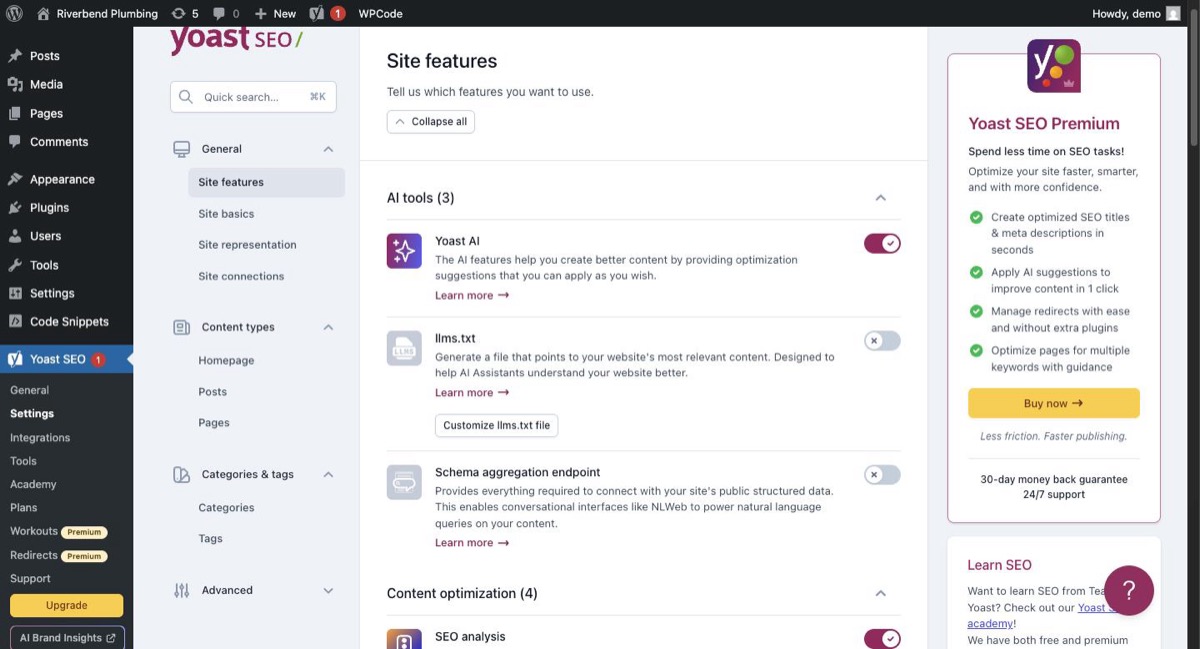Select Site features in settings nav
The image size is (1200, 649).
(x=266, y=182)
